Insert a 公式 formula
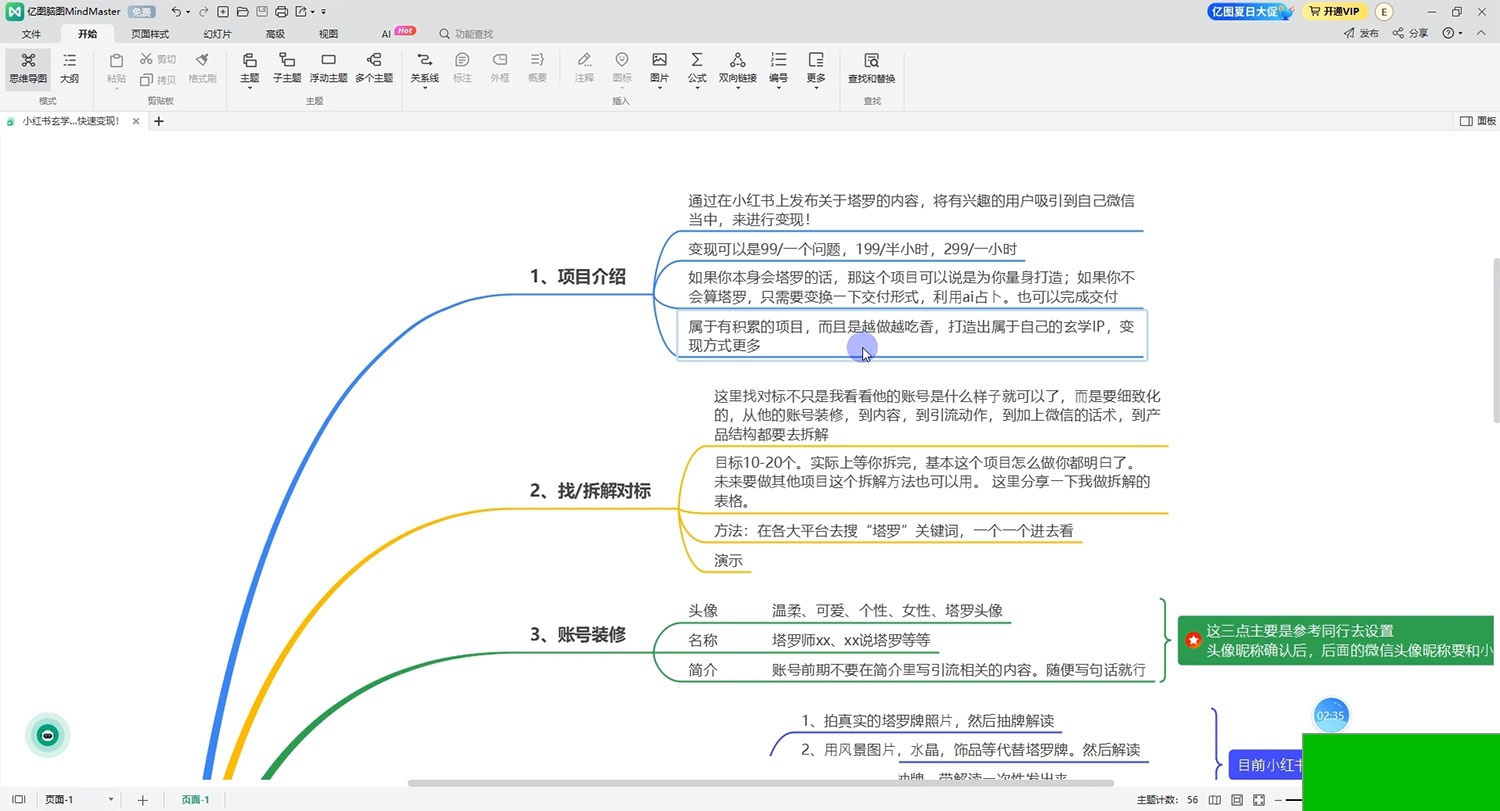This screenshot has width=1500, height=811. tap(697, 67)
